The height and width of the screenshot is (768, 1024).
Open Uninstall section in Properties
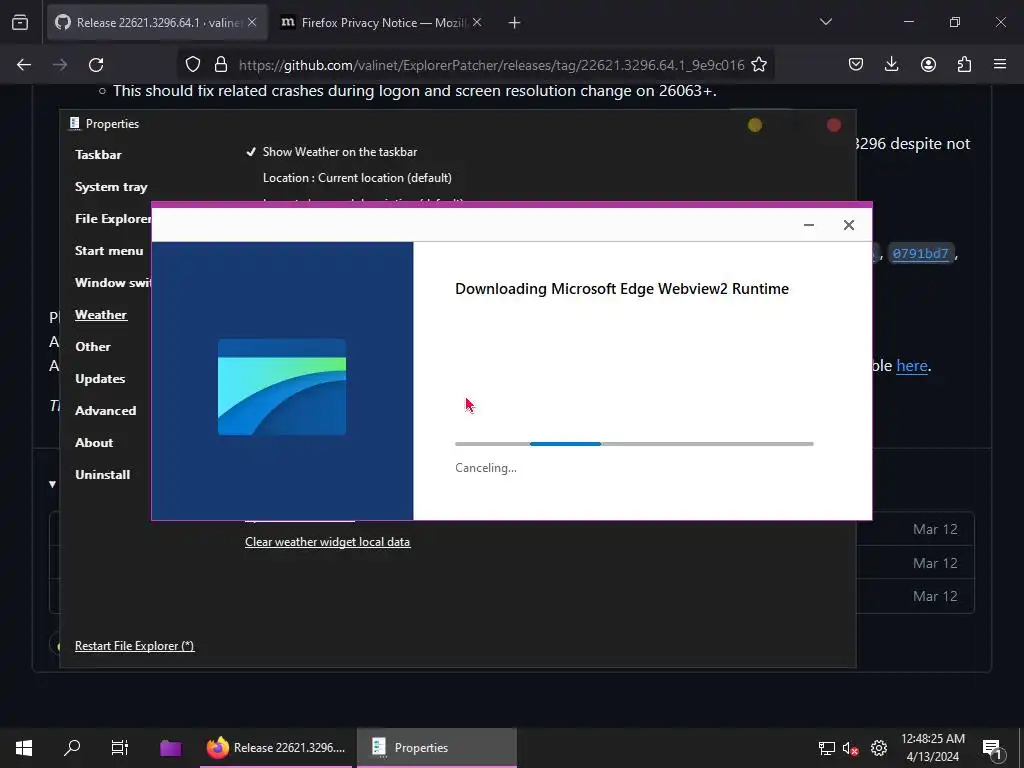103,475
